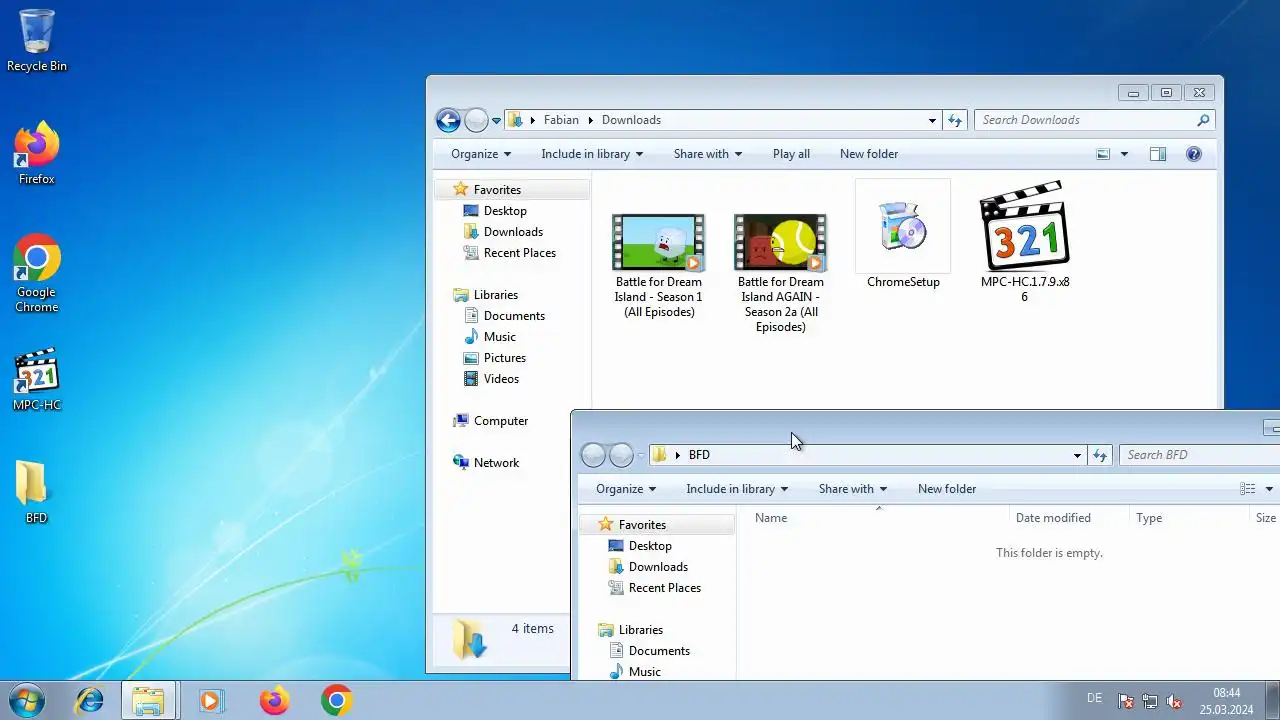1280x720 pixels.
Task: Select Pictures in Downloads window sidebar
Action: (x=504, y=358)
